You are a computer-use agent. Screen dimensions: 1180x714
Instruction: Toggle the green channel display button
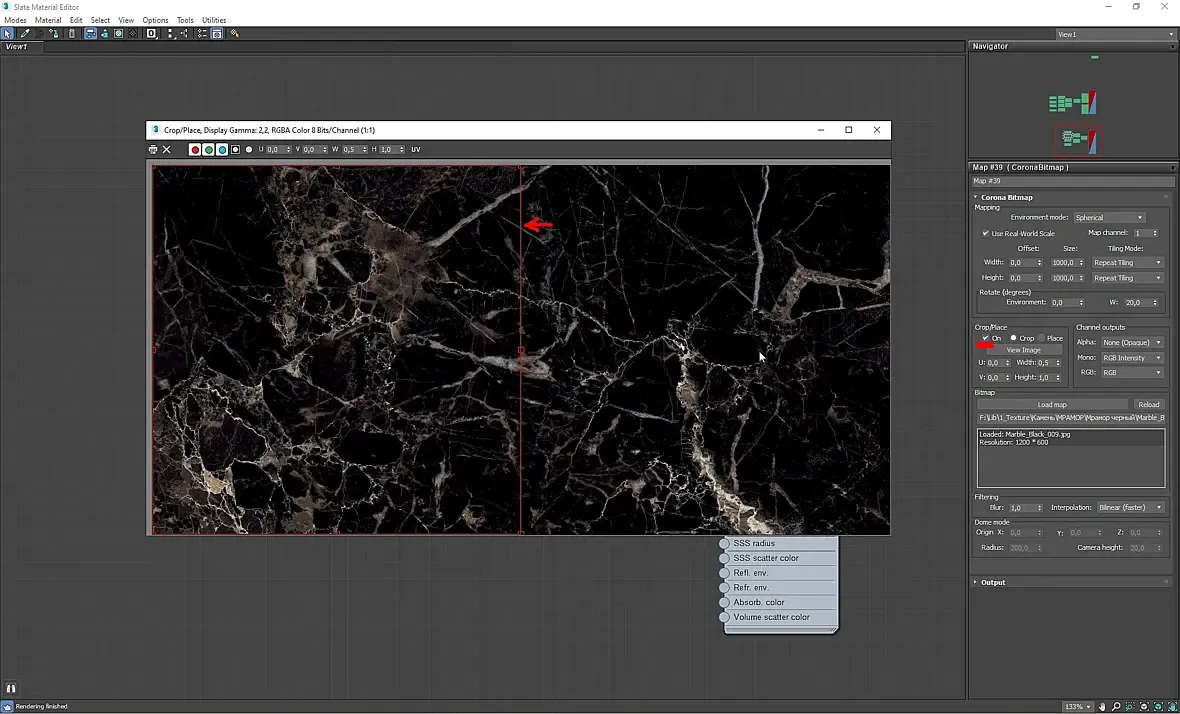click(209, 149)
